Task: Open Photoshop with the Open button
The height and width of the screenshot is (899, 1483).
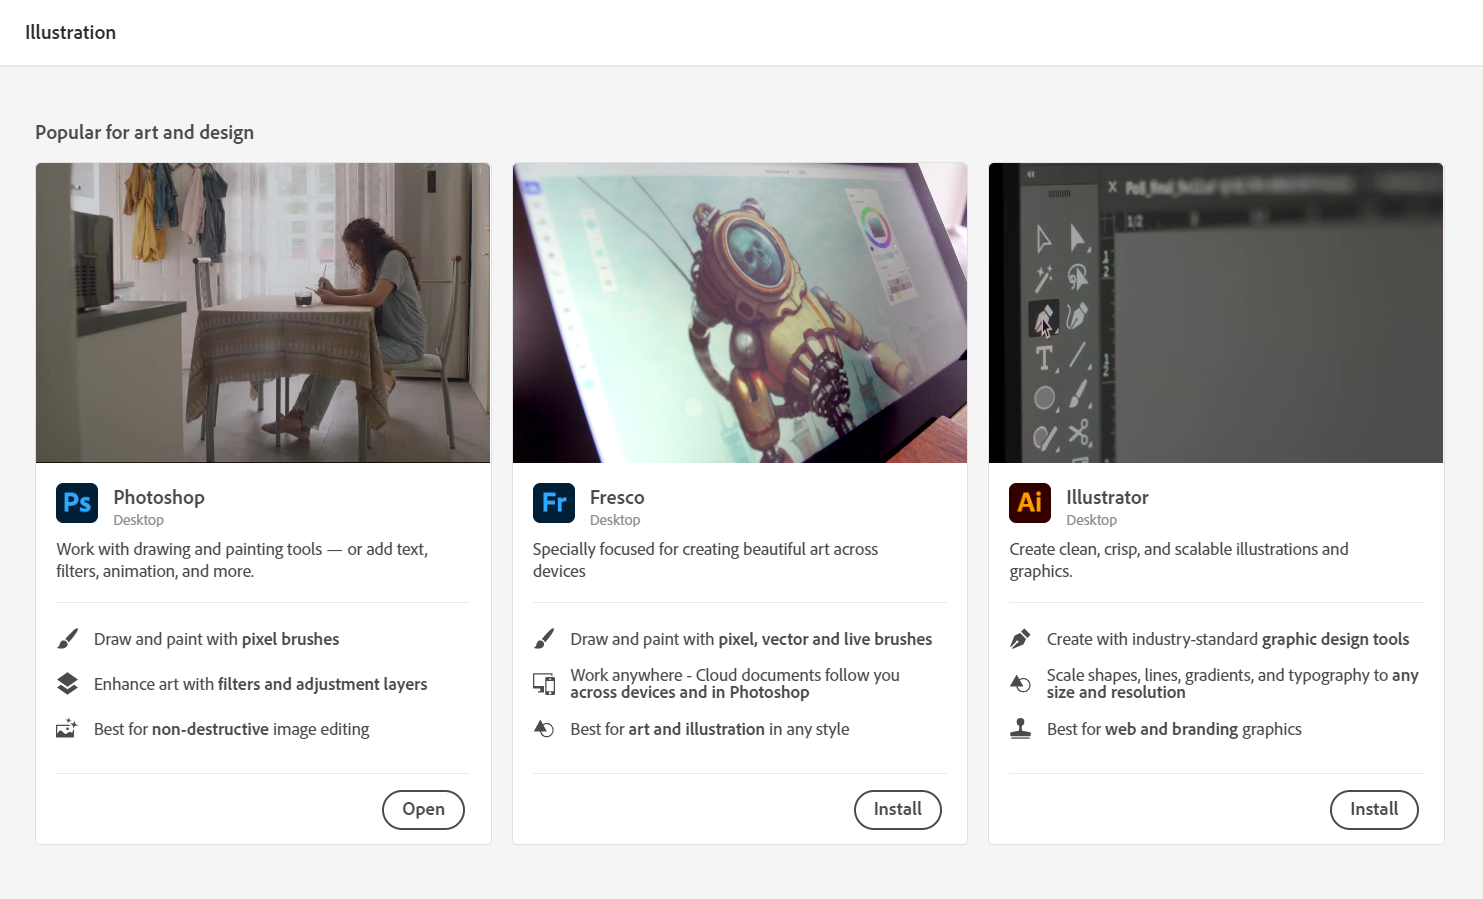Action: 423,810
